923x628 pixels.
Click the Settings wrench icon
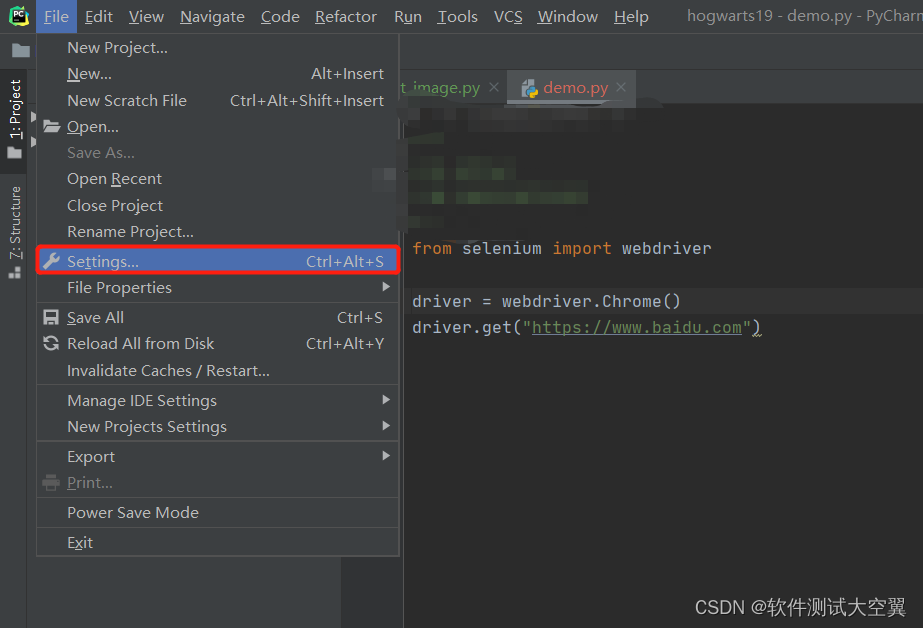pos(52,261)
